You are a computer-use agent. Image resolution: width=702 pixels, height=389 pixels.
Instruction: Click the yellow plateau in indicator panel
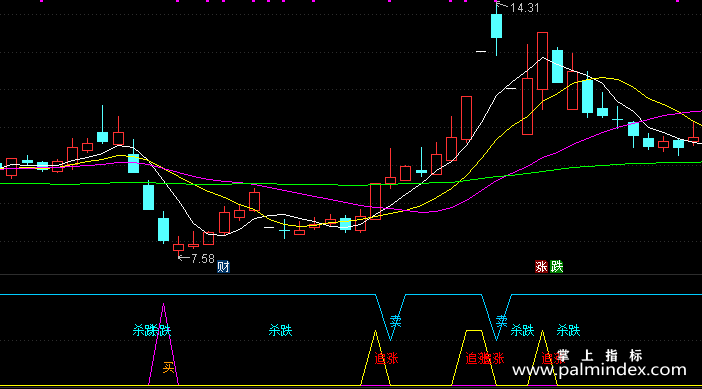point(474,331)
